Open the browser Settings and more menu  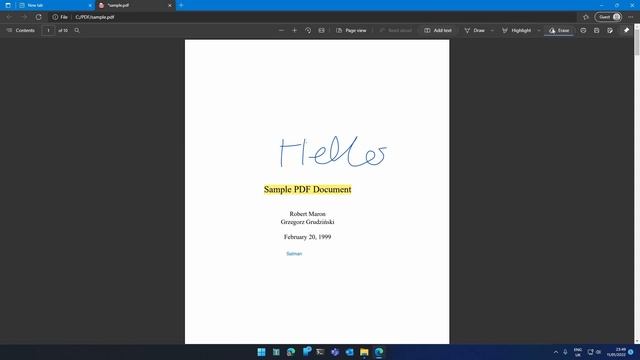coord(631,17)
